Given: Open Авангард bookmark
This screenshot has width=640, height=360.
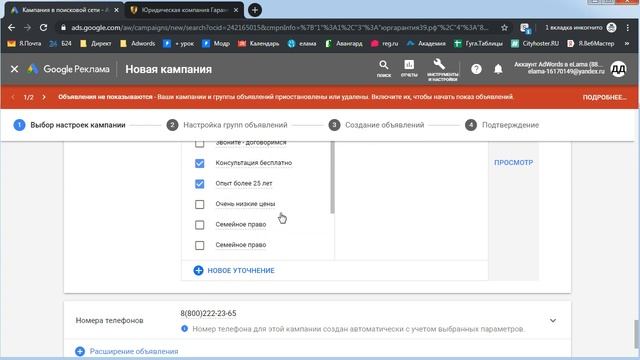Looking at the screenshot, I should [x=344, y=43].
